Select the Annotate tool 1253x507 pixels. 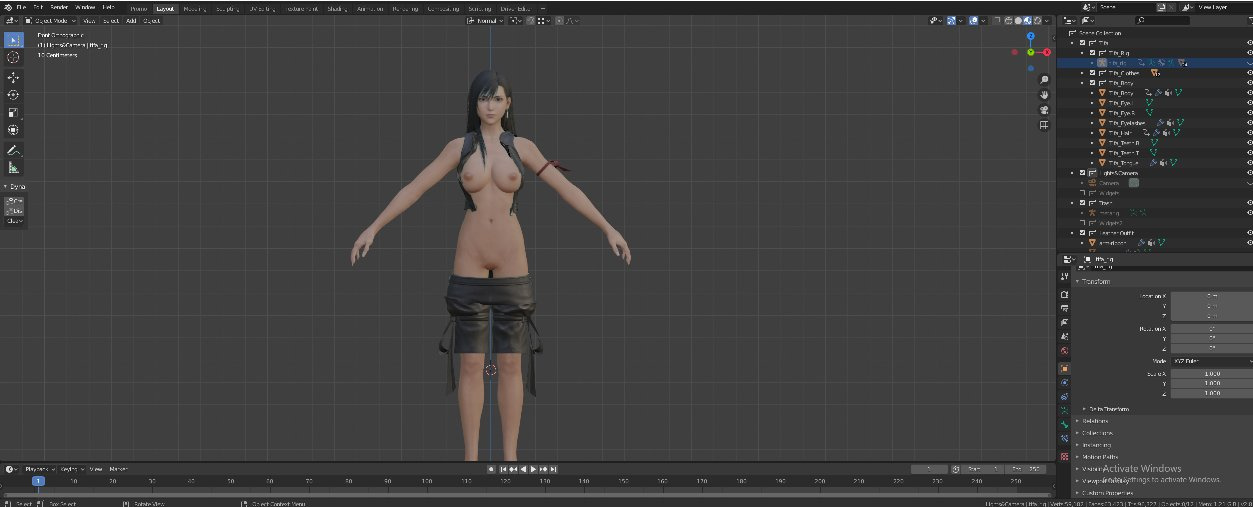pyautogui.click(x=13, y=151)
